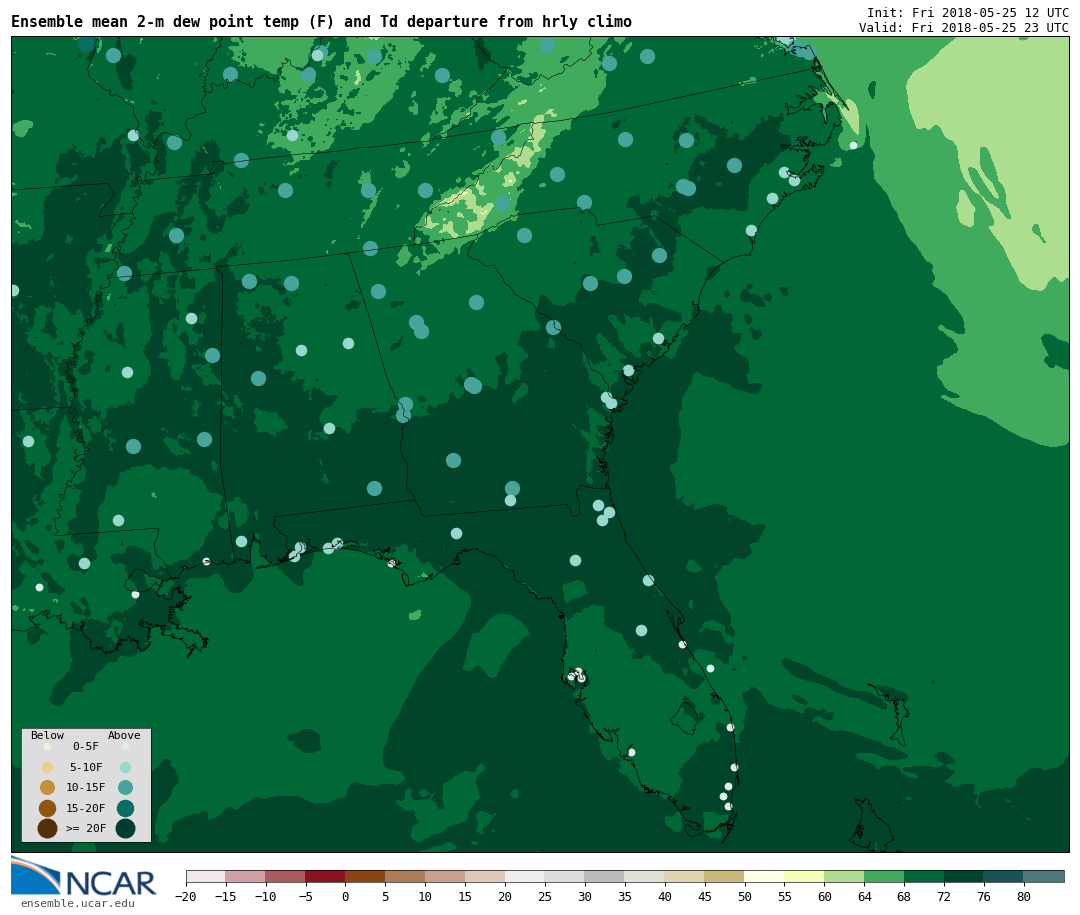Click the Below 0-5F legend dot

point(48,747)
